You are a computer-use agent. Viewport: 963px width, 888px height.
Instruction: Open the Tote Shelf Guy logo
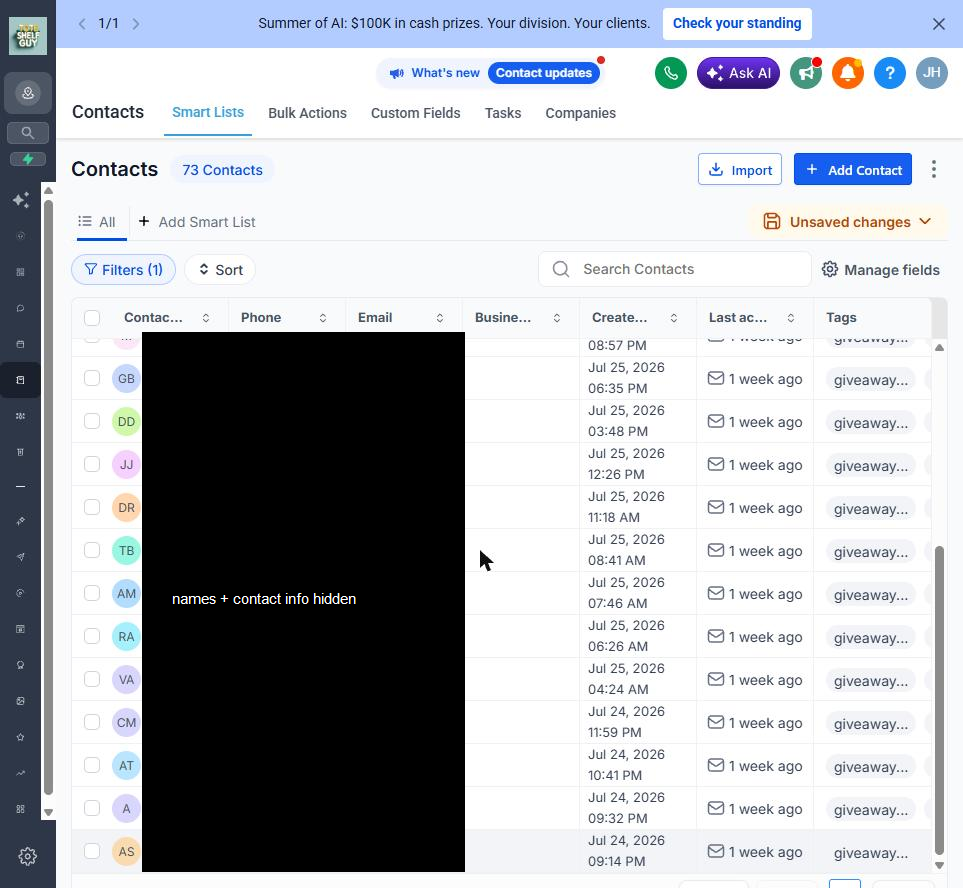point(28,36)
